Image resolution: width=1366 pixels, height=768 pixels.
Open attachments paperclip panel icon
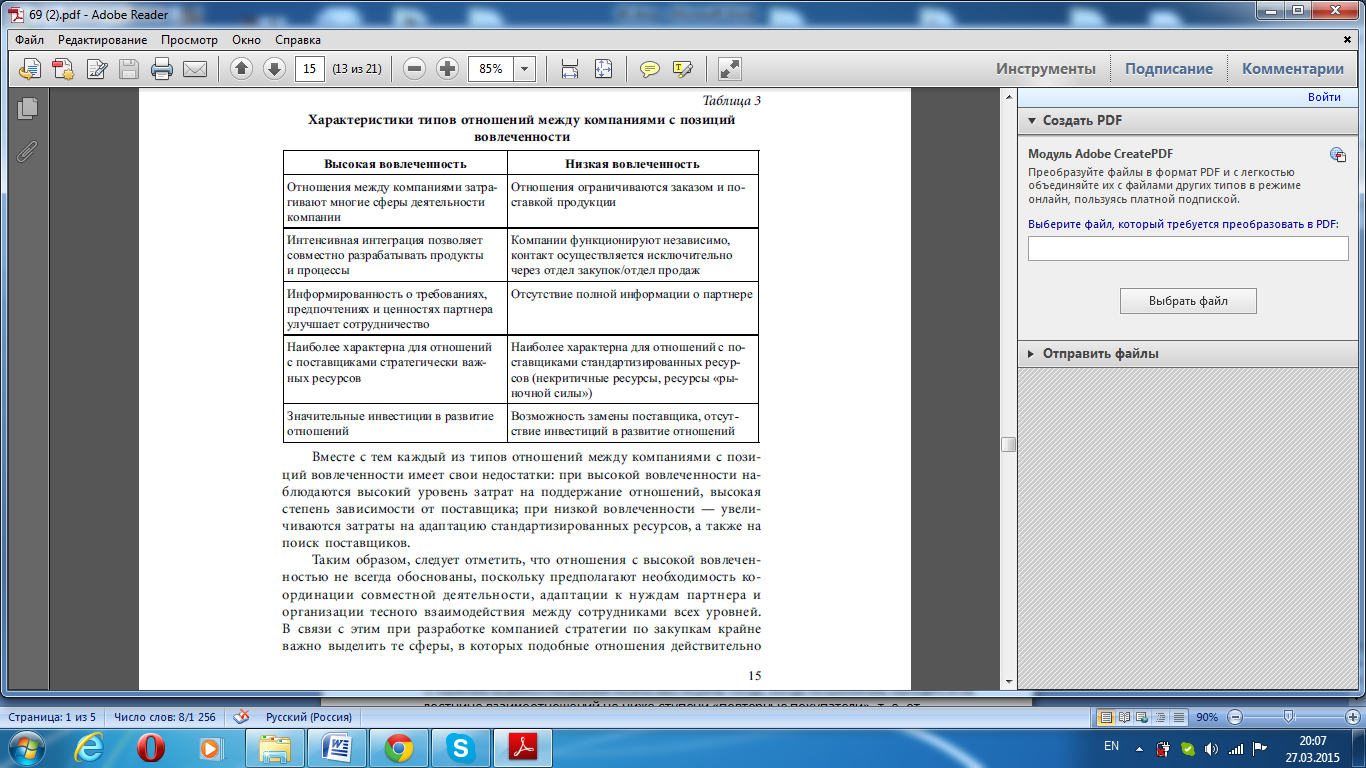pos(27,152)
